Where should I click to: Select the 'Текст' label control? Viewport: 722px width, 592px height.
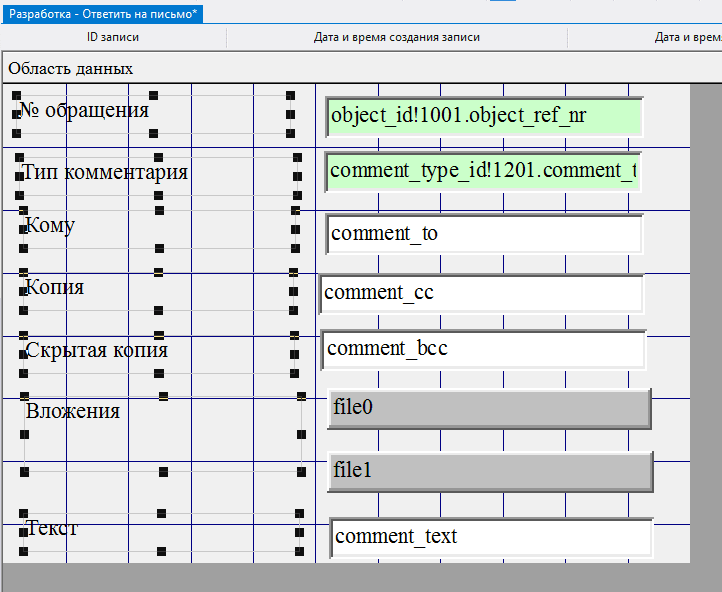click(x=52, y=528)
